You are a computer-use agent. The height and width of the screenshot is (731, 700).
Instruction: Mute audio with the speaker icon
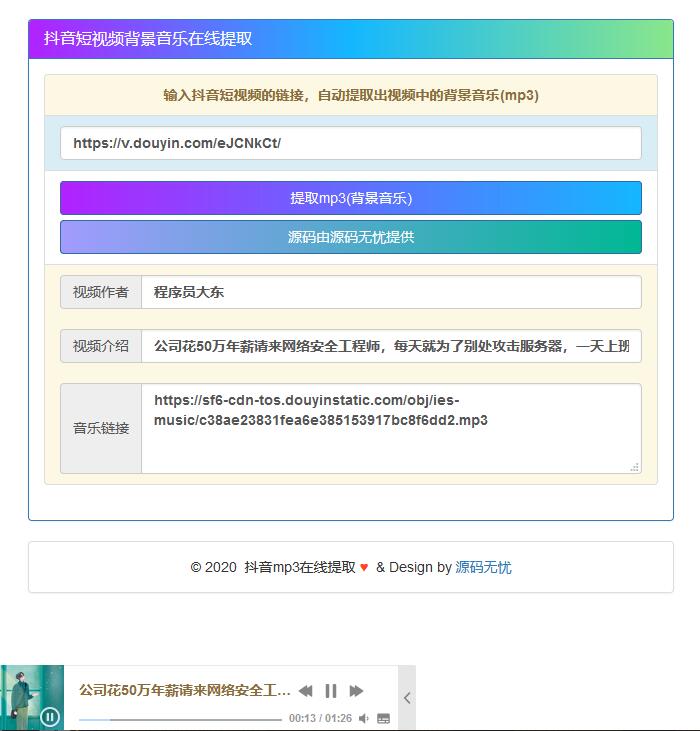pyautogui.click(x=364, y=718)
